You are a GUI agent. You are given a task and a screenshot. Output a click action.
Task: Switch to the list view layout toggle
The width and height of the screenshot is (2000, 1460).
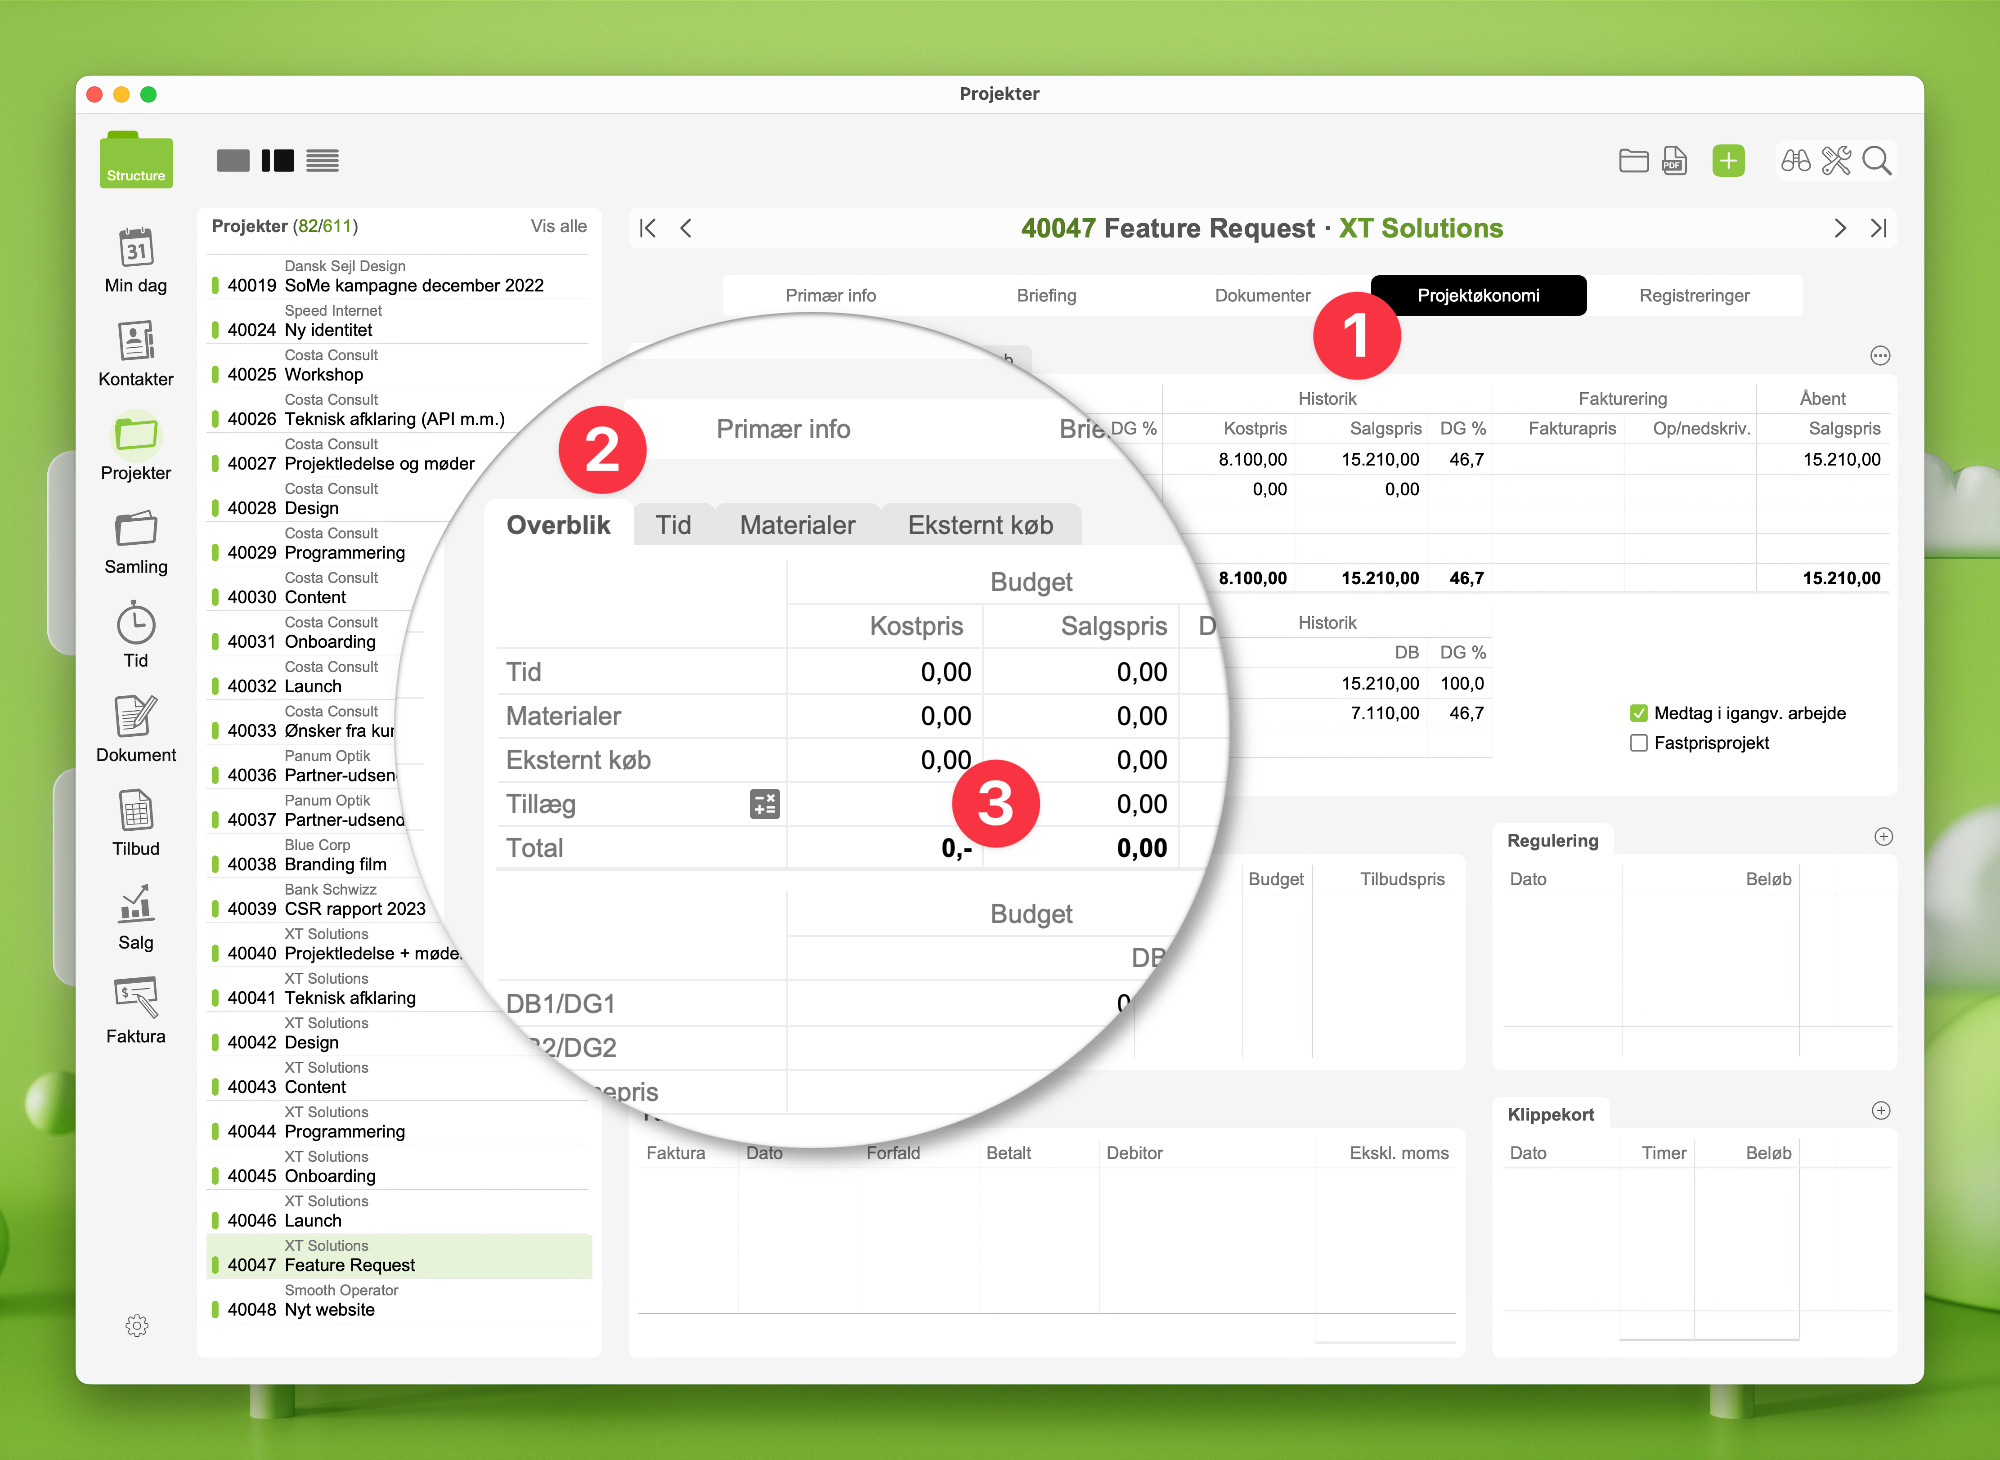(x=322, y=161)
